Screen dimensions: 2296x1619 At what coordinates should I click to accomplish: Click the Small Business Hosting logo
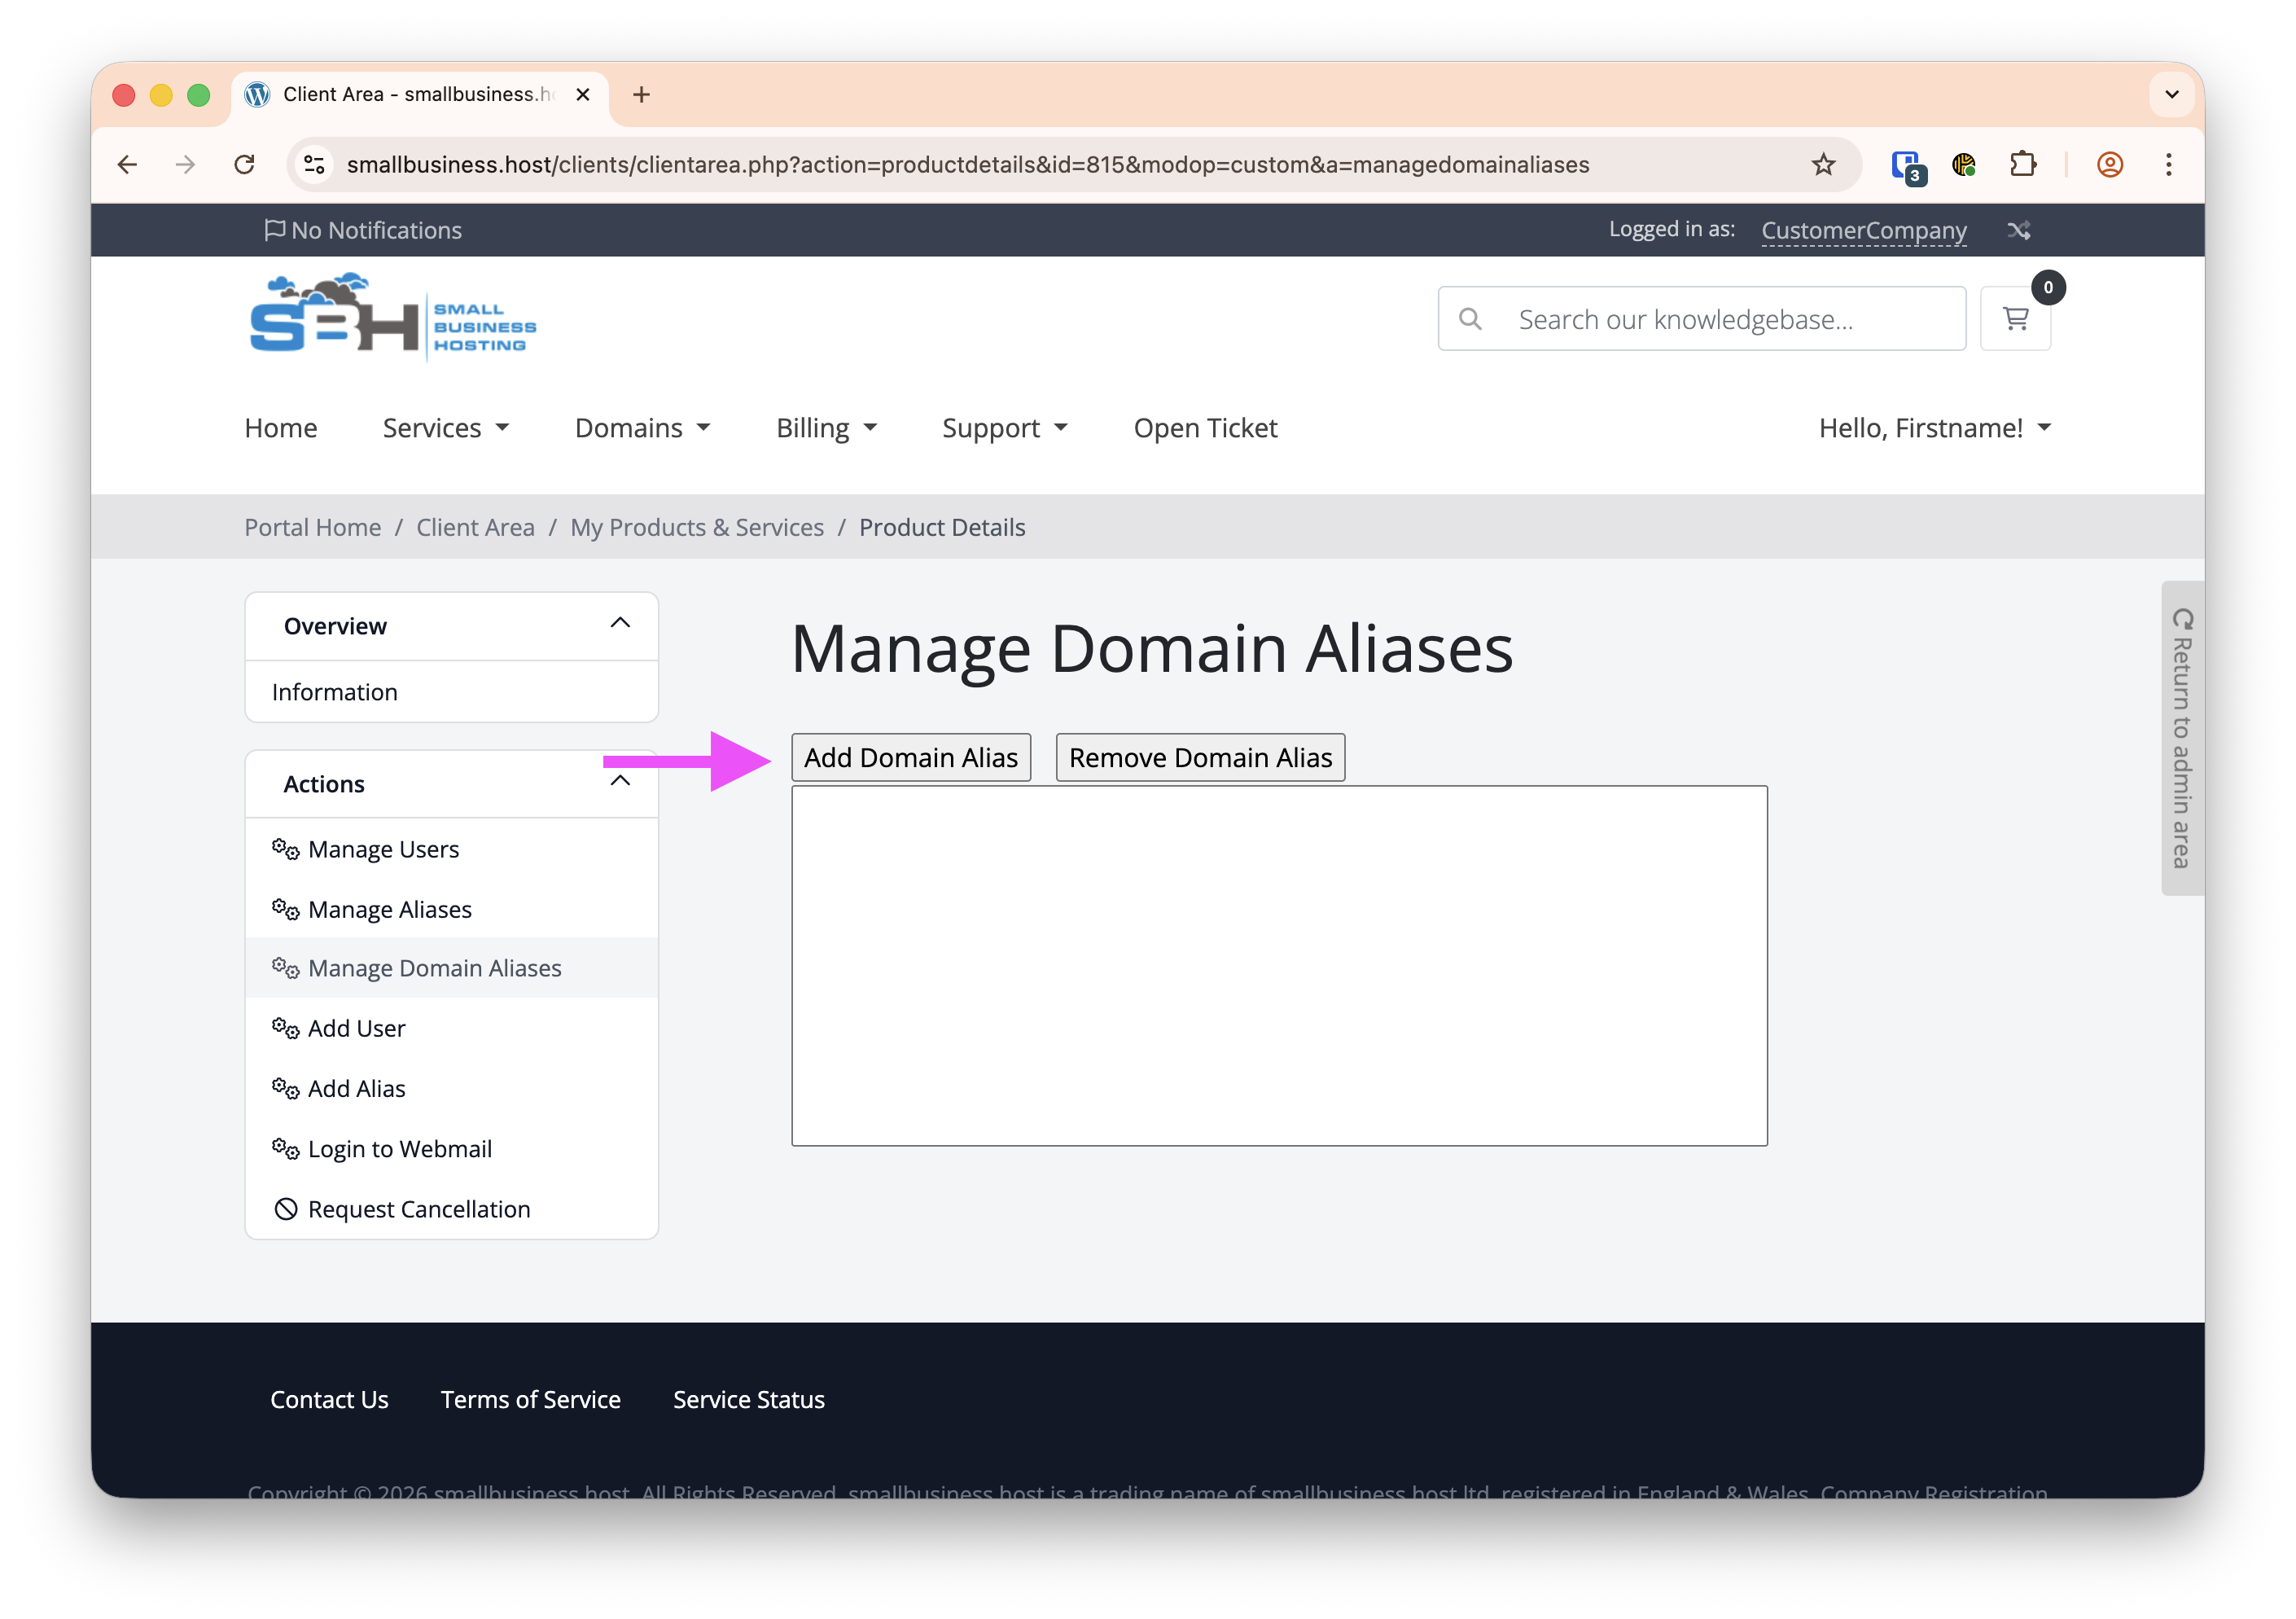point(392,316)
